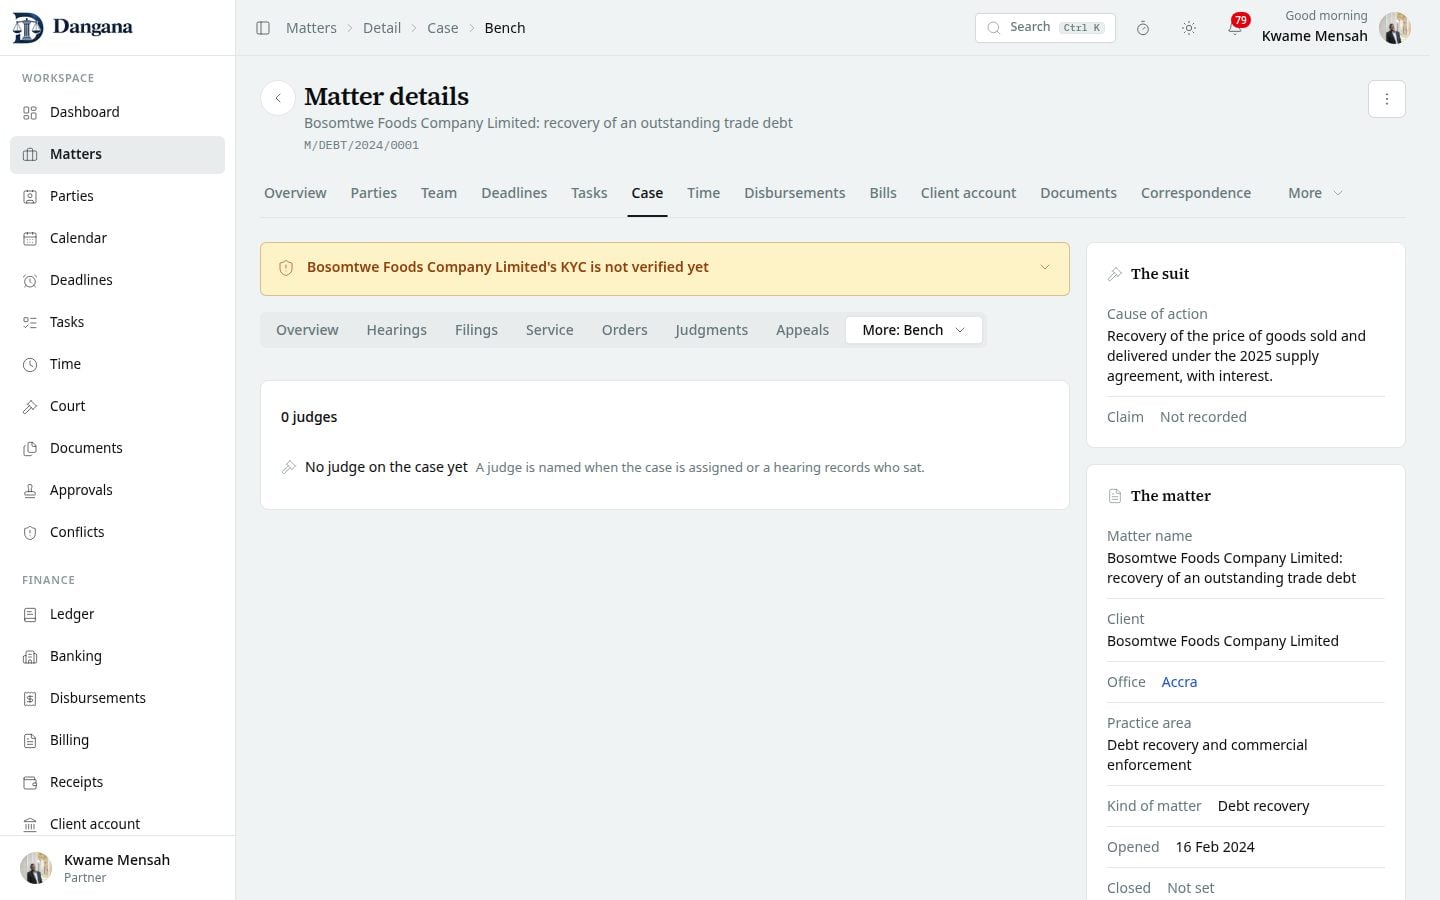
Task: Switch to the Client account tab
Action: (968, 193)
